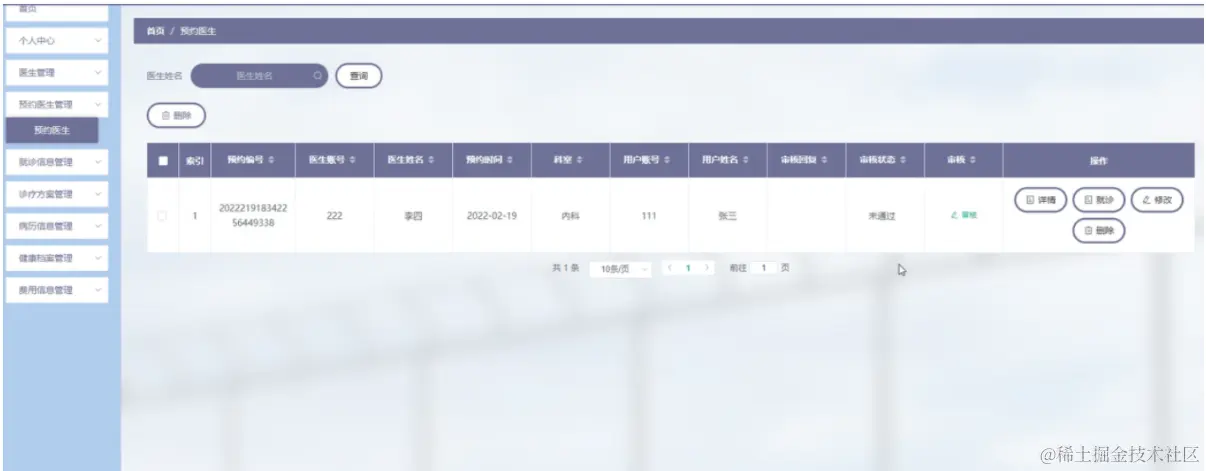Click the 删除 button above the table
Screen dimensions: 1206x471
pyautogui.click(x=176, y=116)
